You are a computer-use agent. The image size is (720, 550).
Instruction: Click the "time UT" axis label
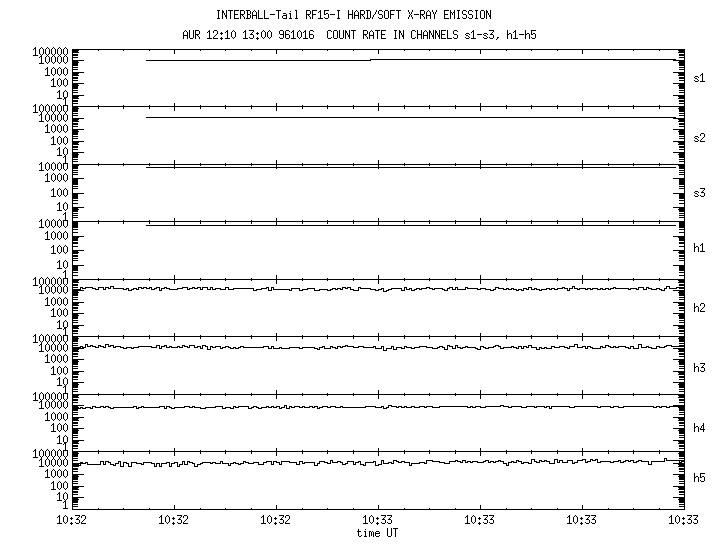pos(380,533)
